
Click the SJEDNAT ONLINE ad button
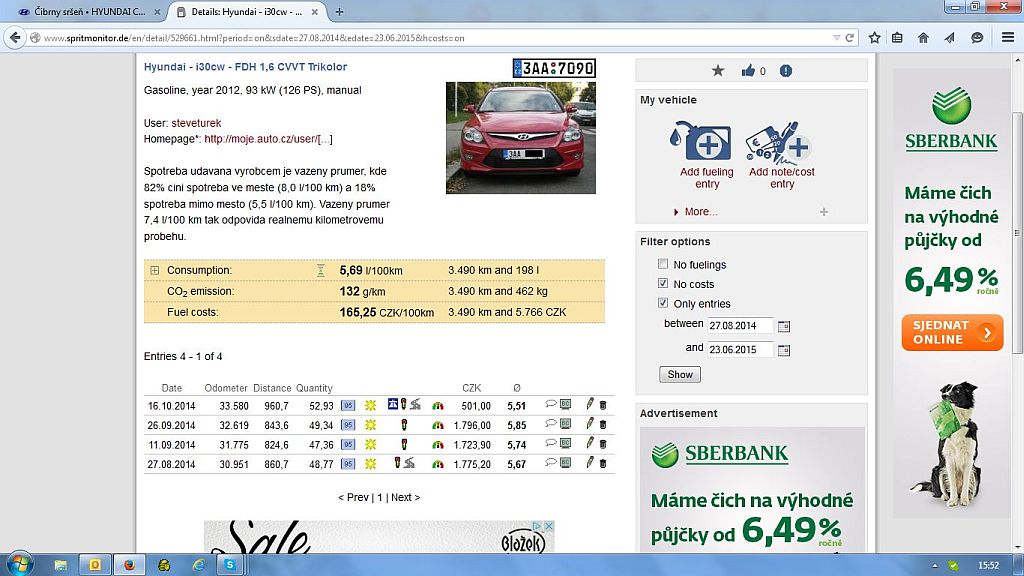[x=952, y=332]
